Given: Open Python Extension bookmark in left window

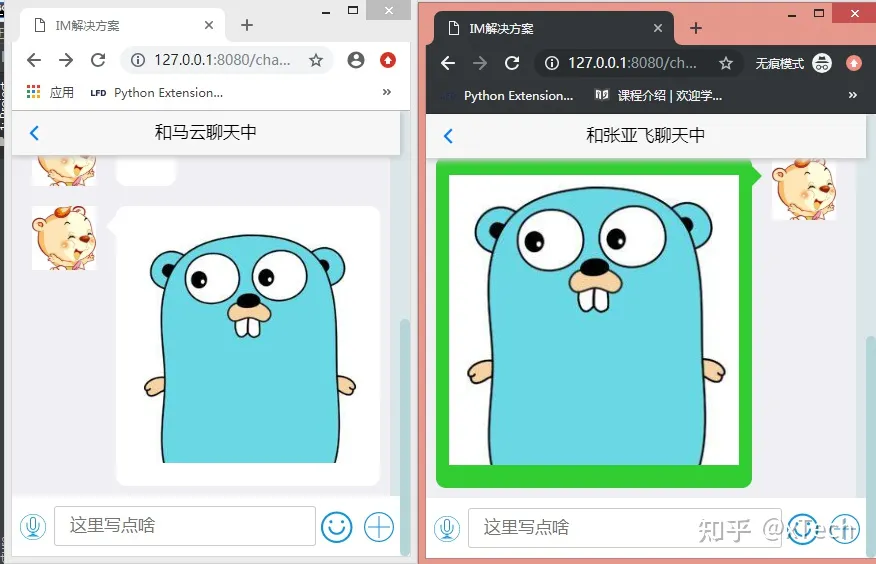Looking at the screenshot, I should click(x=156, y=93).
